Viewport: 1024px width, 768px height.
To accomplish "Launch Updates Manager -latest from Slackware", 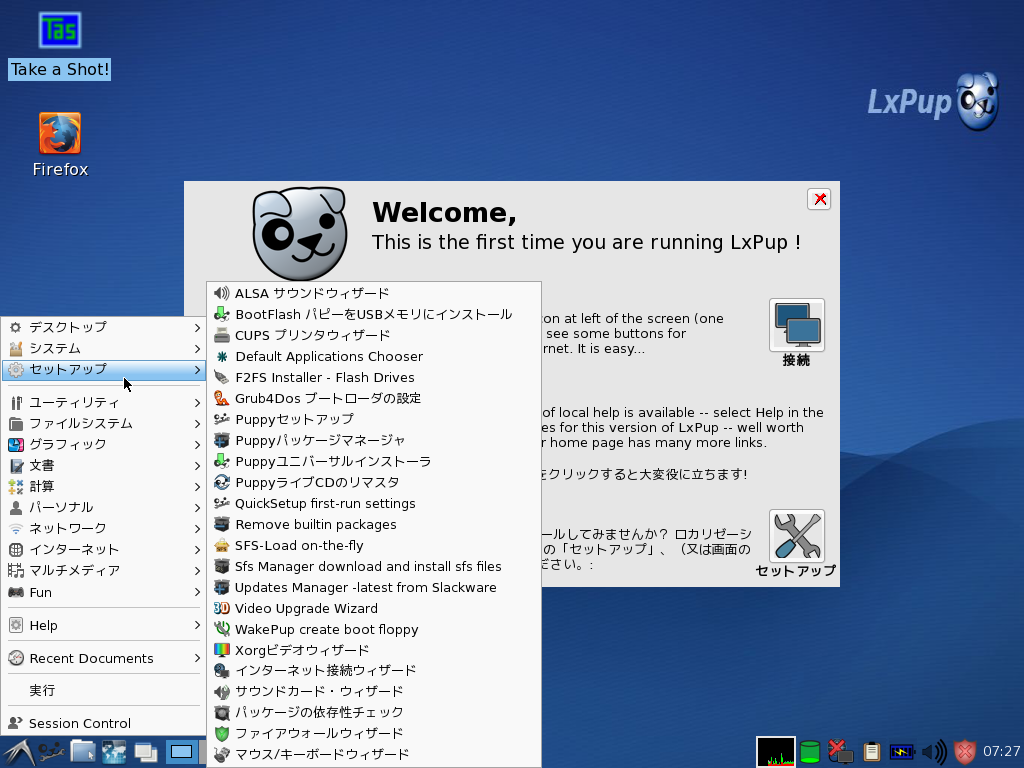I will [374, 587].
